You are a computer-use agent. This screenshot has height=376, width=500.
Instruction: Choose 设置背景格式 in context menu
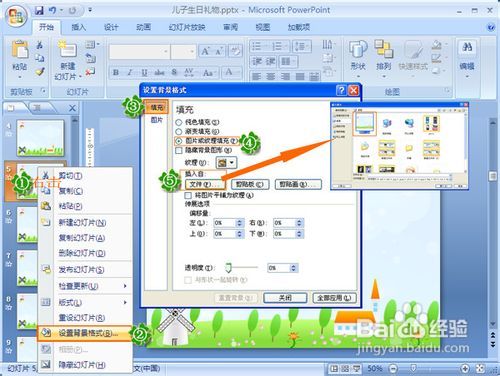[x=85, y=333]
